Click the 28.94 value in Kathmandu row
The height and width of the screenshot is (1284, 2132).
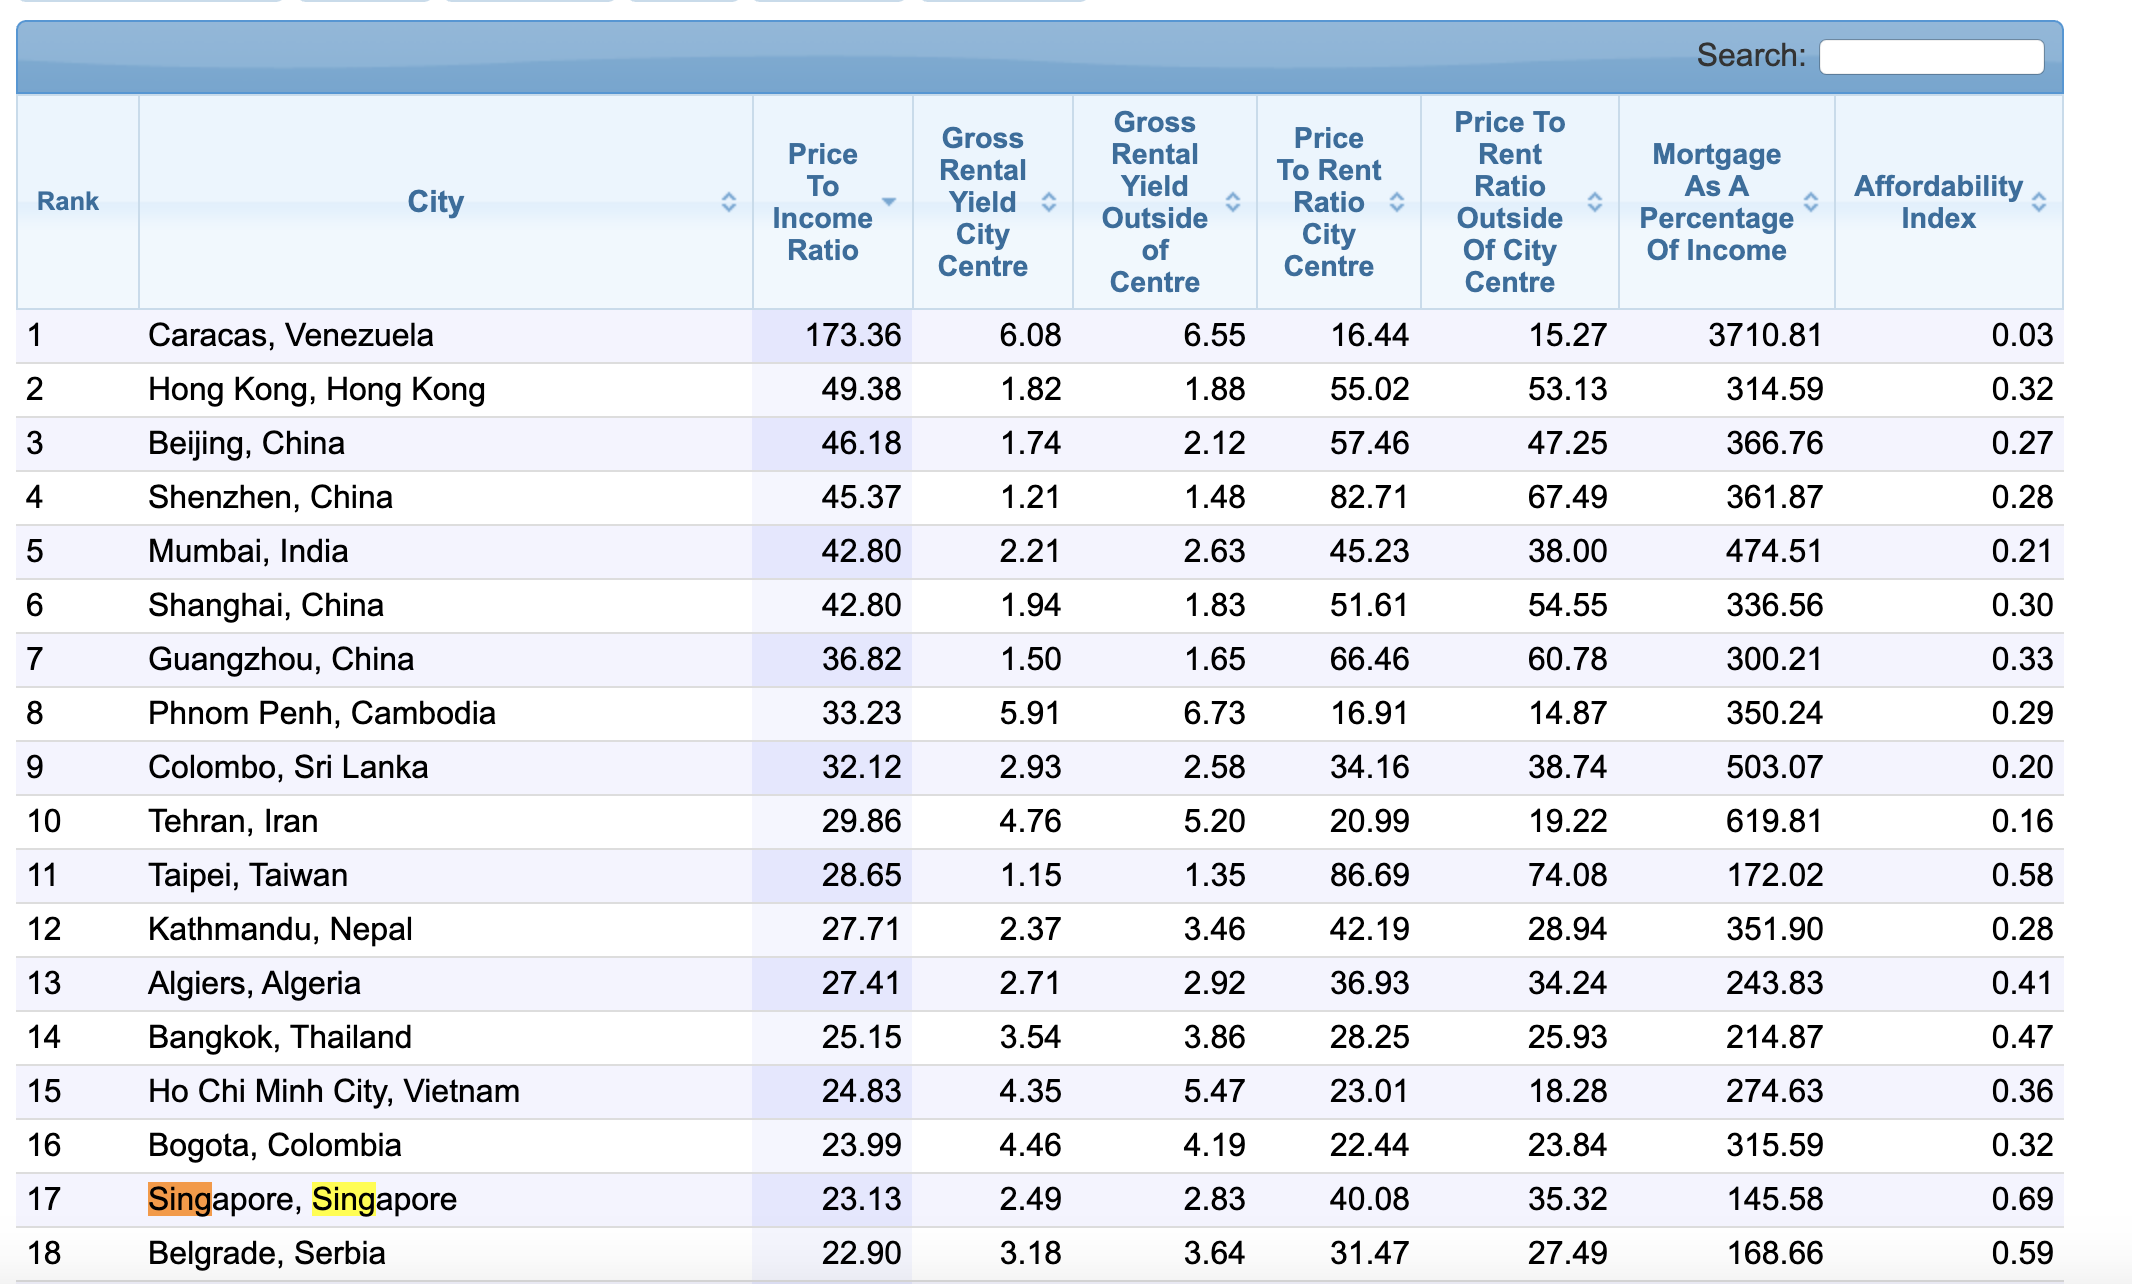pyautogui.click(x=1567, y=929)
